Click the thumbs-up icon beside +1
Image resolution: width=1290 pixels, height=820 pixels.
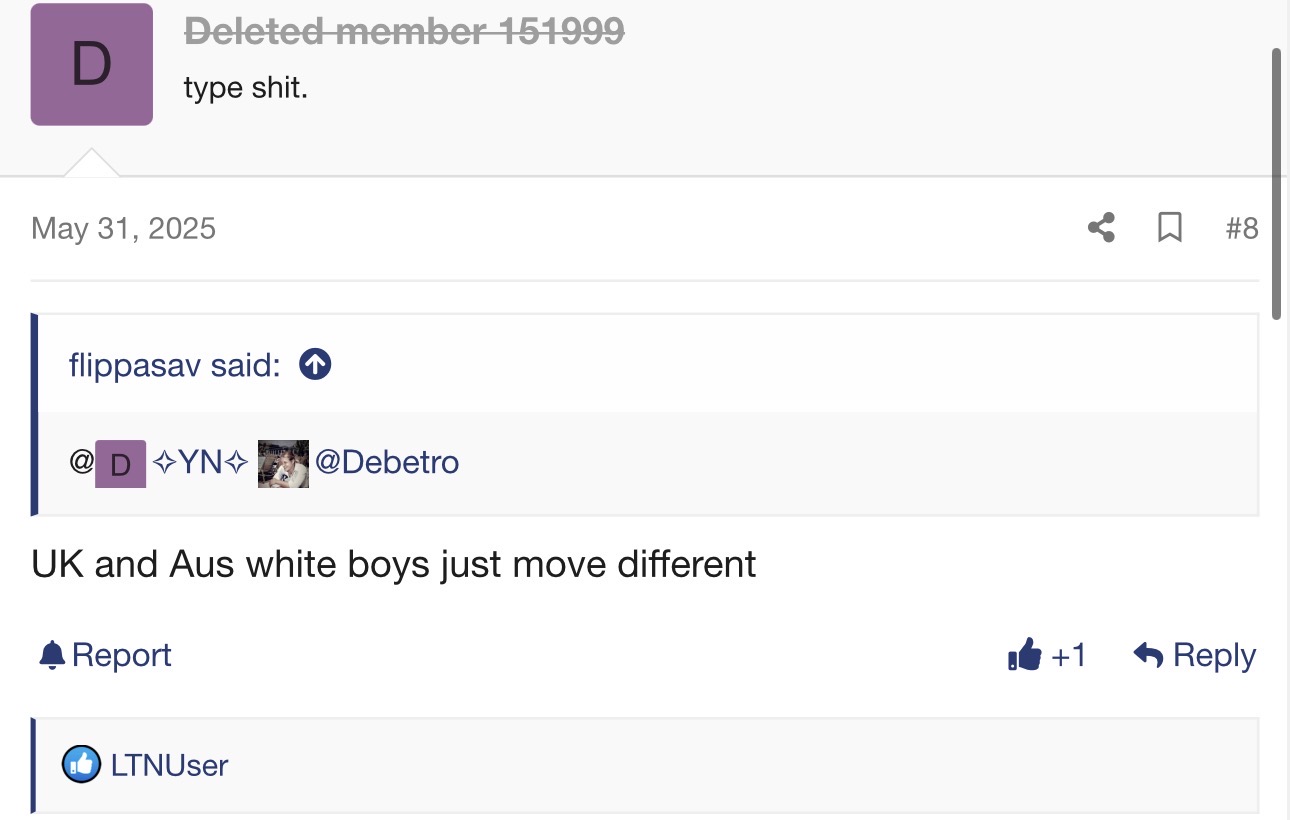[x=1025, y=656]
